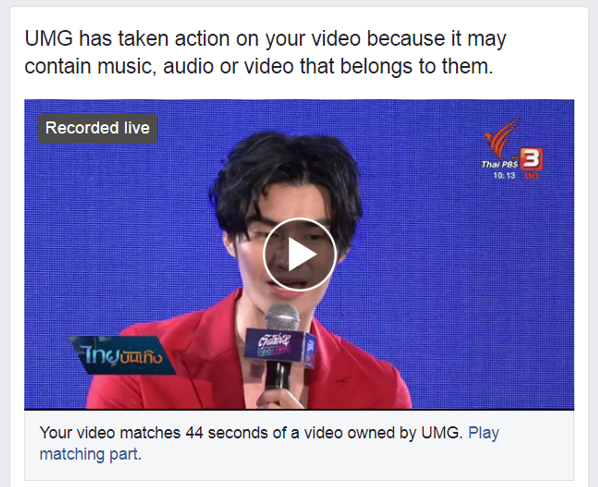Select the 'UMG has taken action' headline
Image resolution: width=598 pixels, height=487 pixels.
[266, 39]
